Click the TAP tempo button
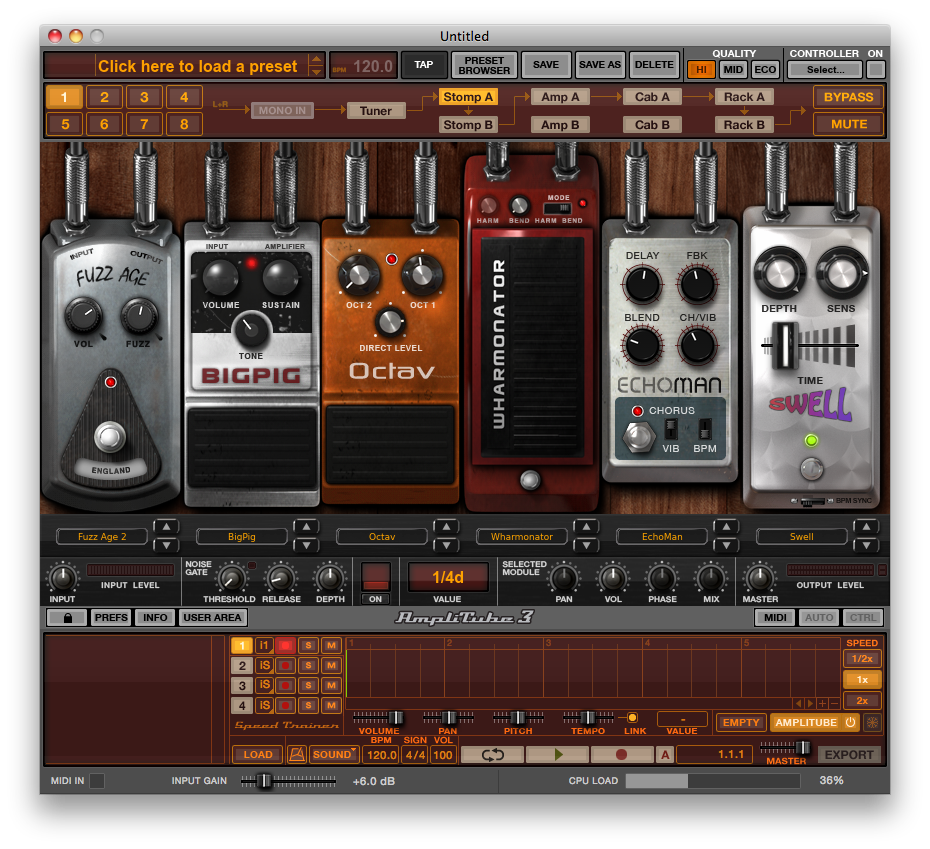The width and height of the screenshot is (930, 849). click(423, 65)
